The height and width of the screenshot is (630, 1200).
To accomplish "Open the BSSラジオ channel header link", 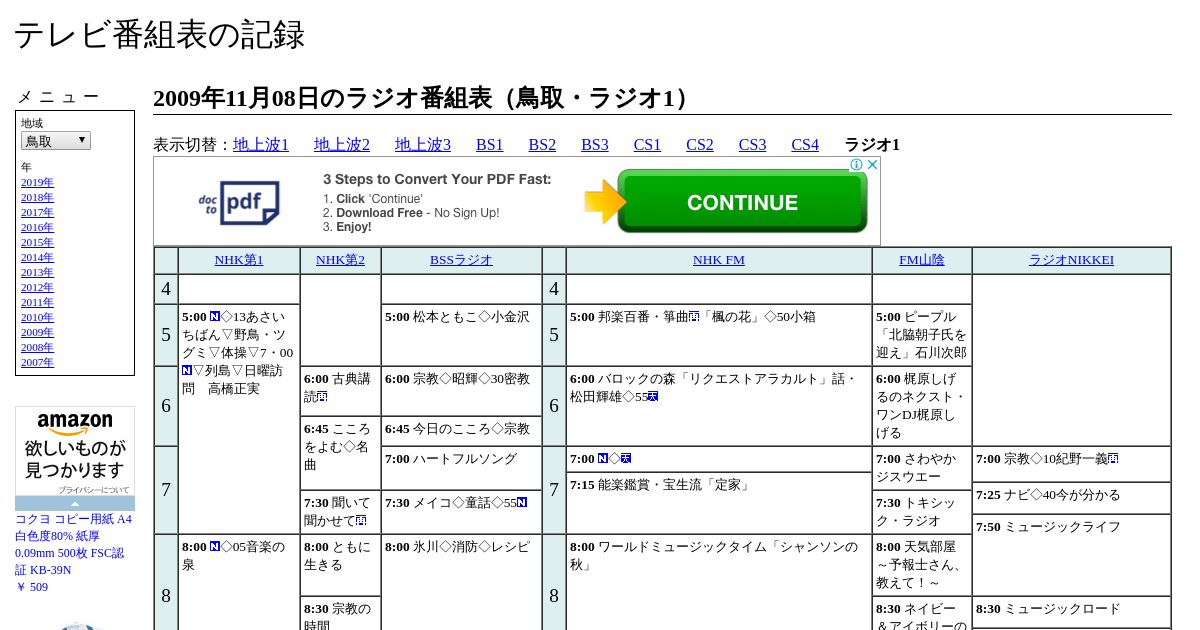I will (461, 260).
